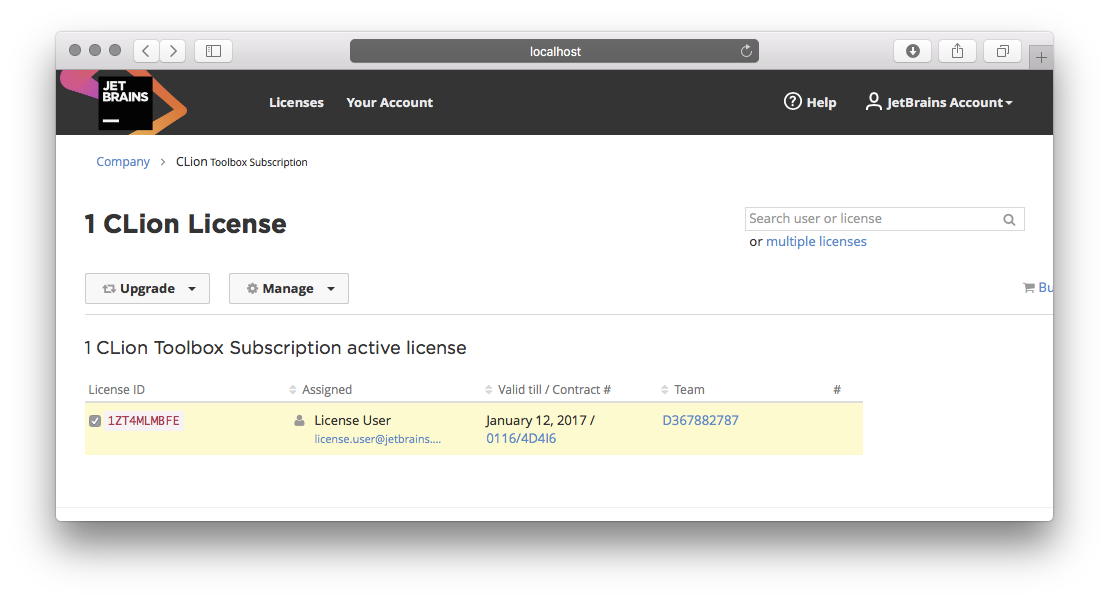This screenshot has width=1109, height=601.
Task: Uncheck the license 1ZT4MLMBFE checkbox
Action: pos(95,421)
